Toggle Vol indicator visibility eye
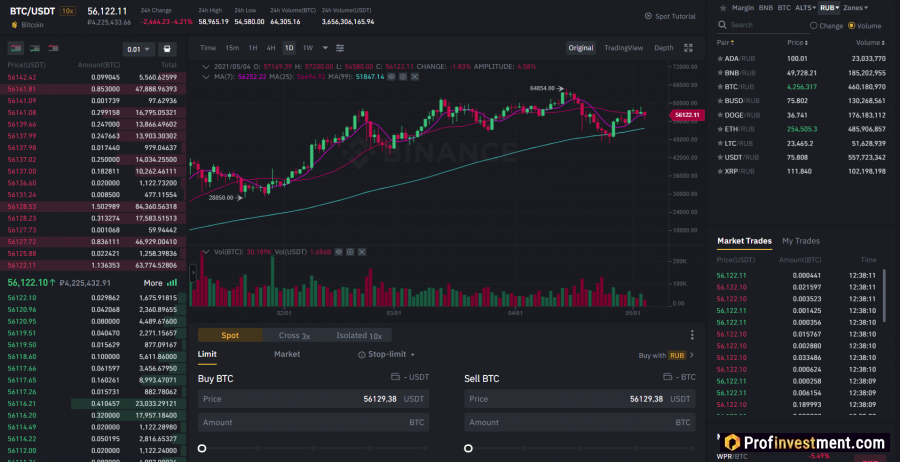 coord(339,251)
